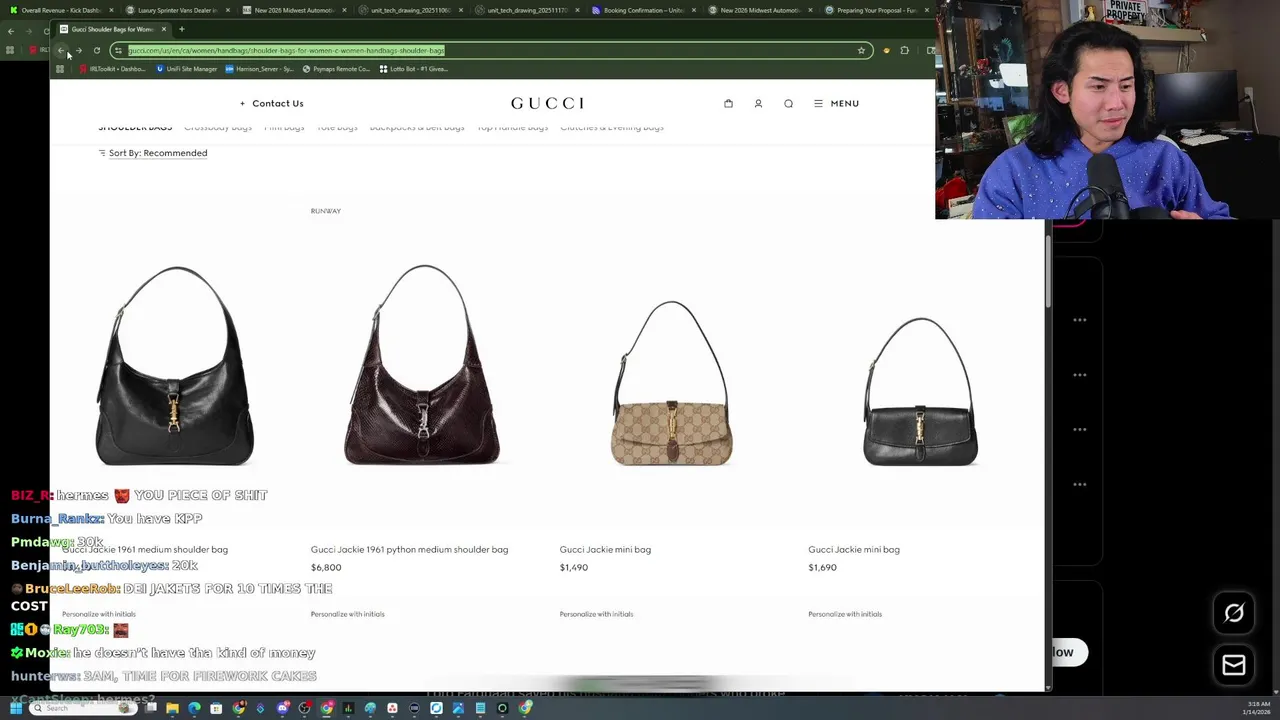
Task: Open File Explorer from the taskbar
Action: pyautogui.click(x=172, y=708)
